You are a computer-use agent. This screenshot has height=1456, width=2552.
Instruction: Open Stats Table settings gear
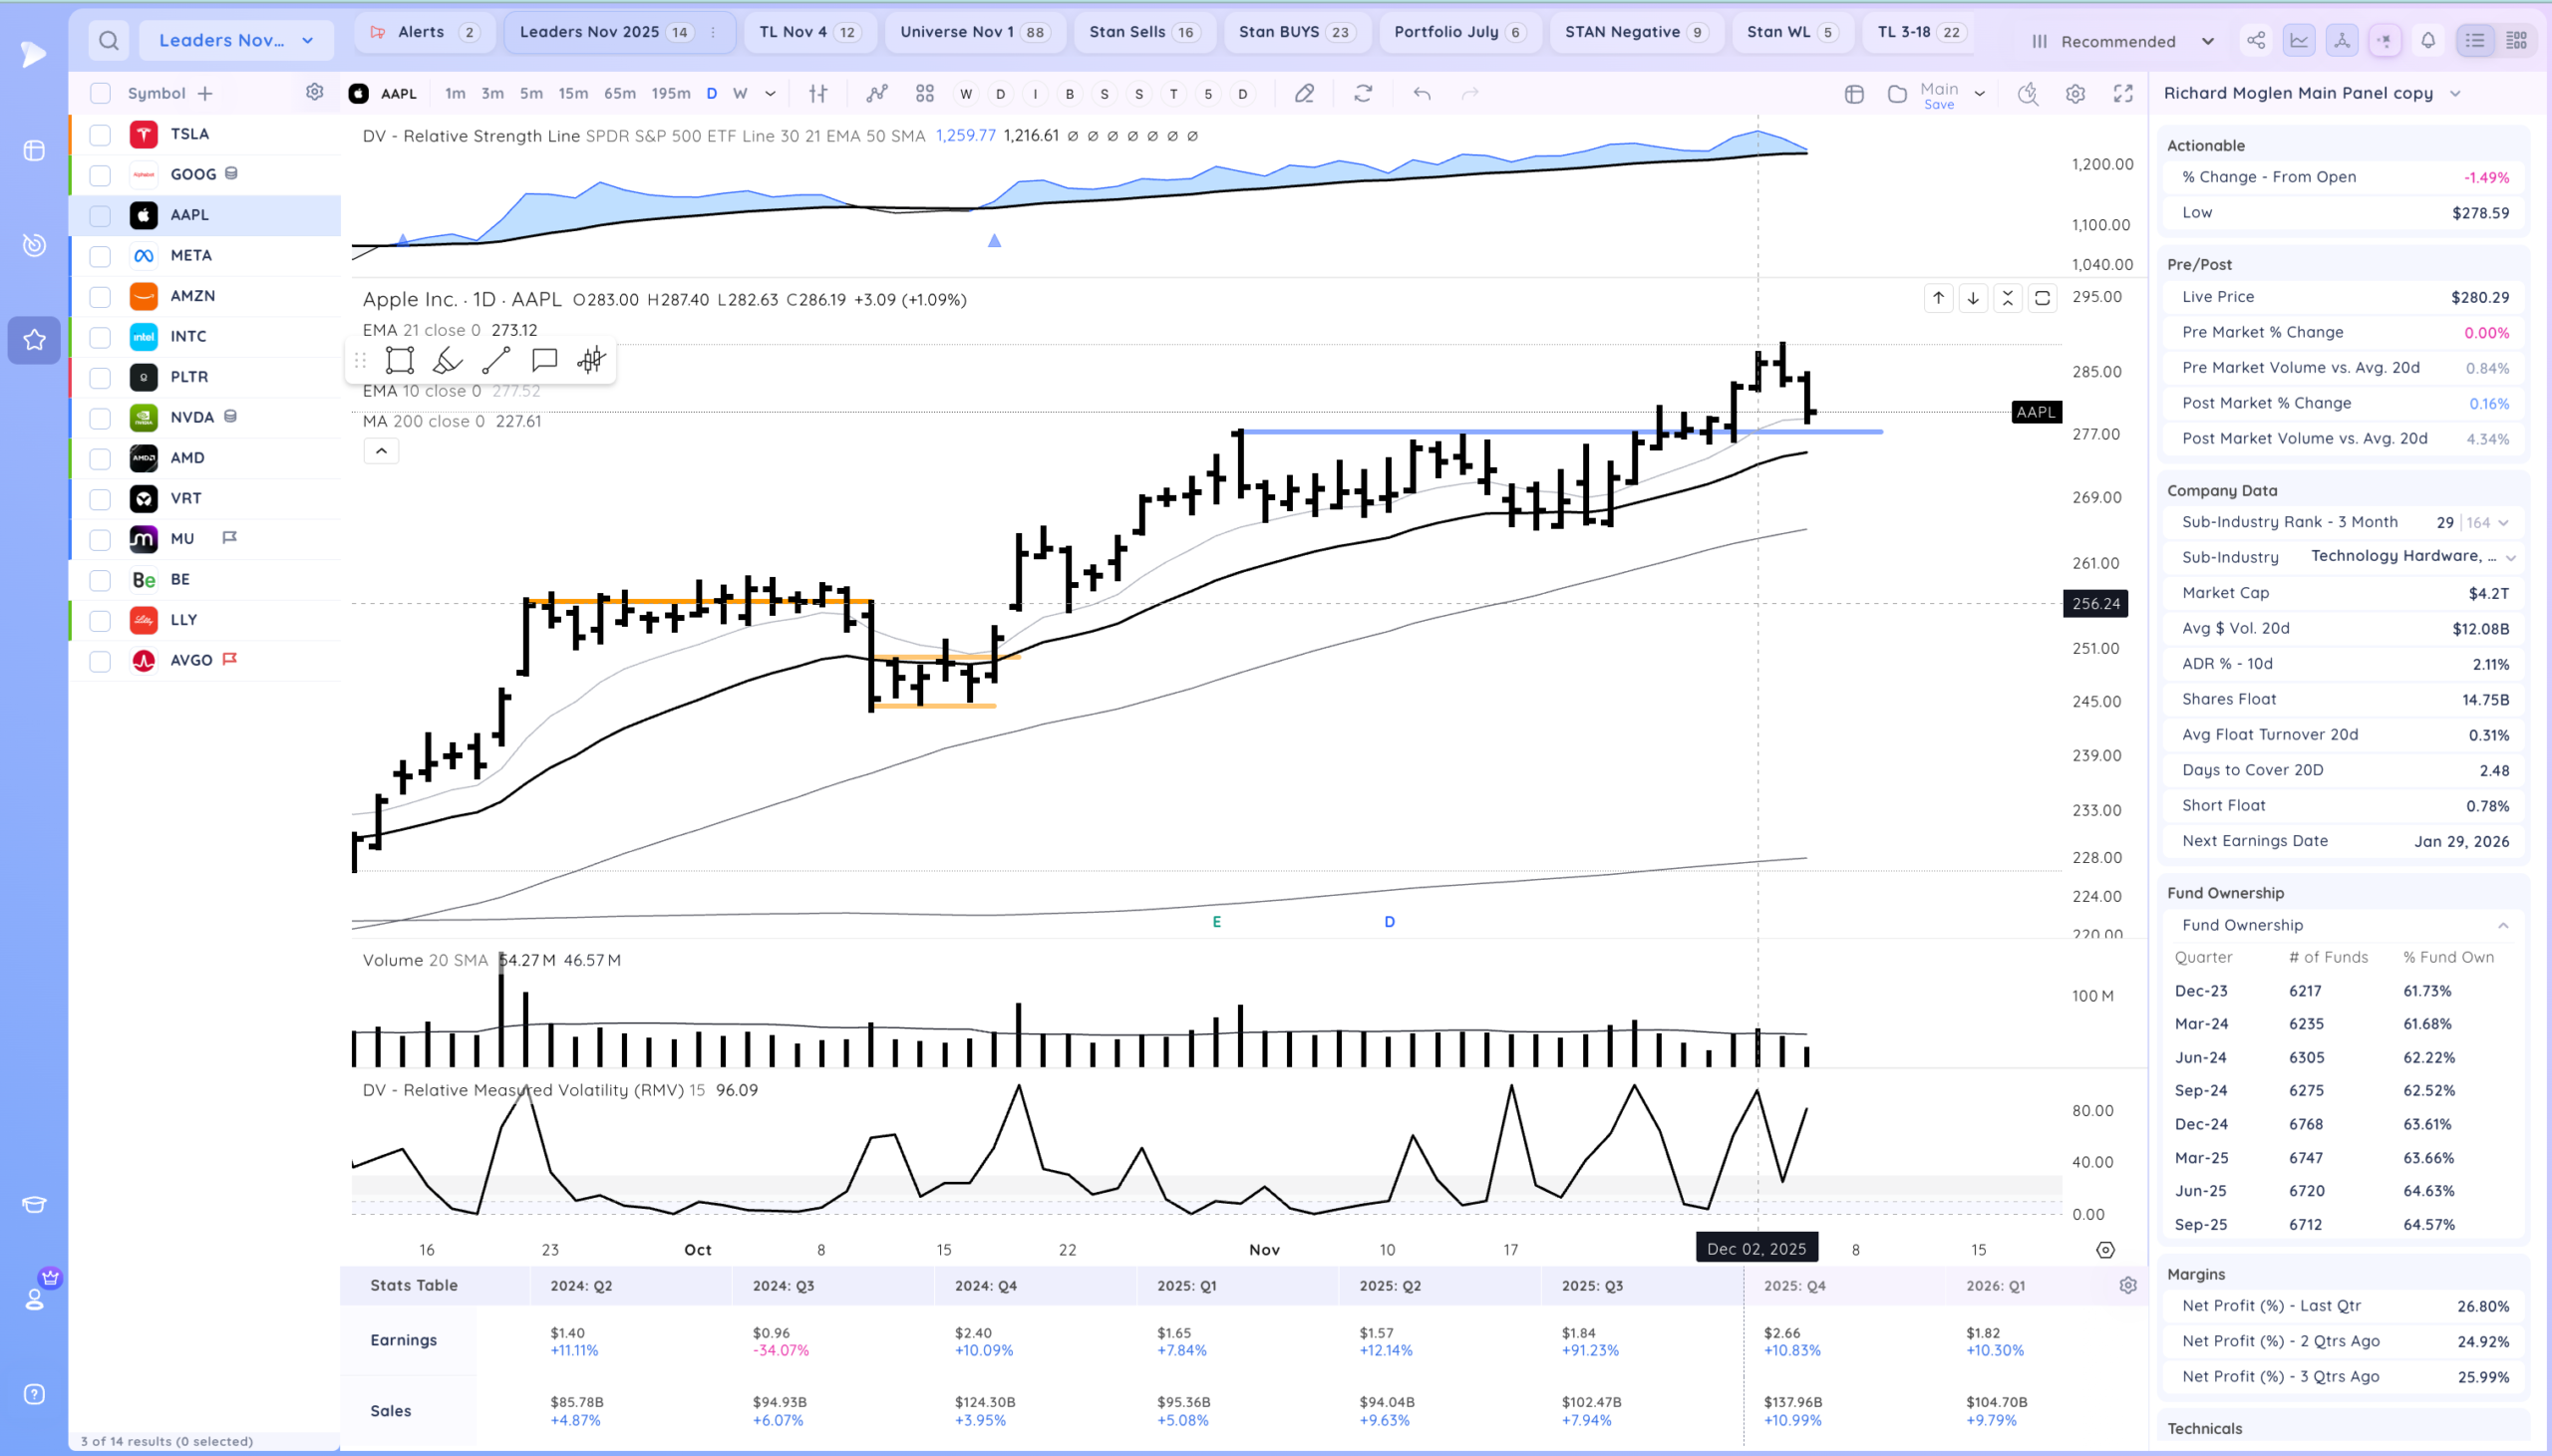tap(2128, 1285)
